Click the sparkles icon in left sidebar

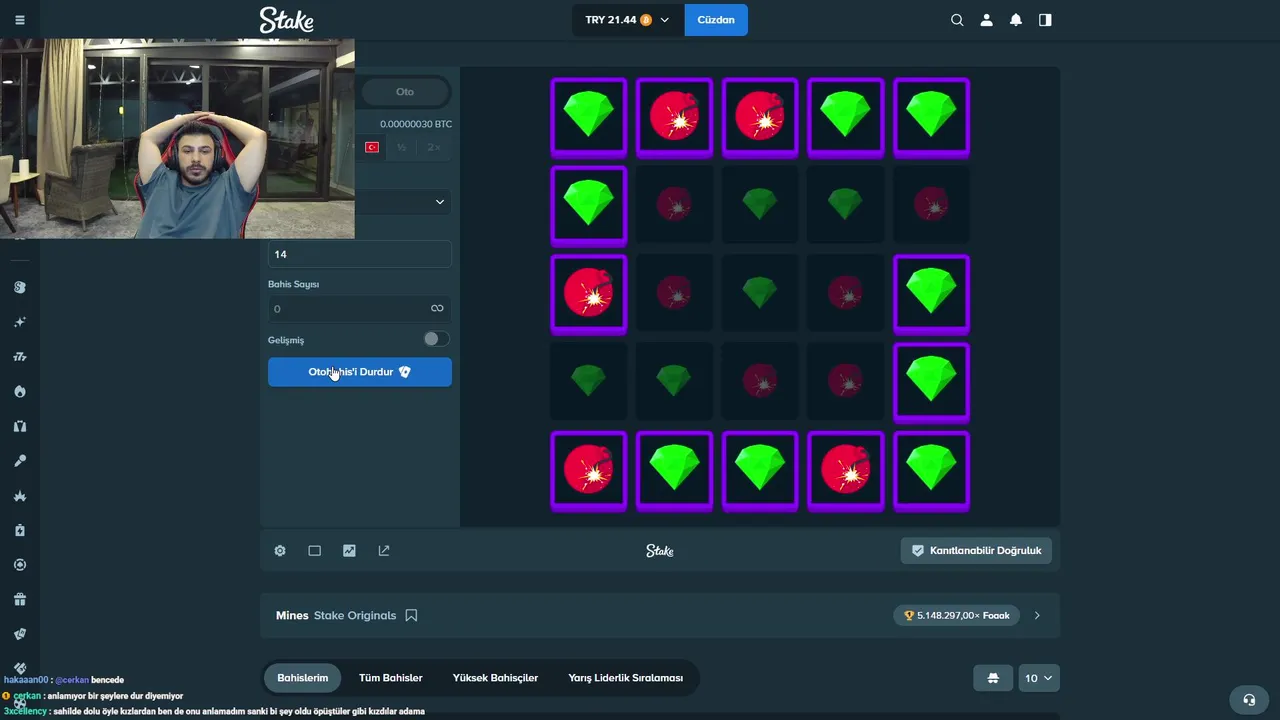(x=20, y=322)
